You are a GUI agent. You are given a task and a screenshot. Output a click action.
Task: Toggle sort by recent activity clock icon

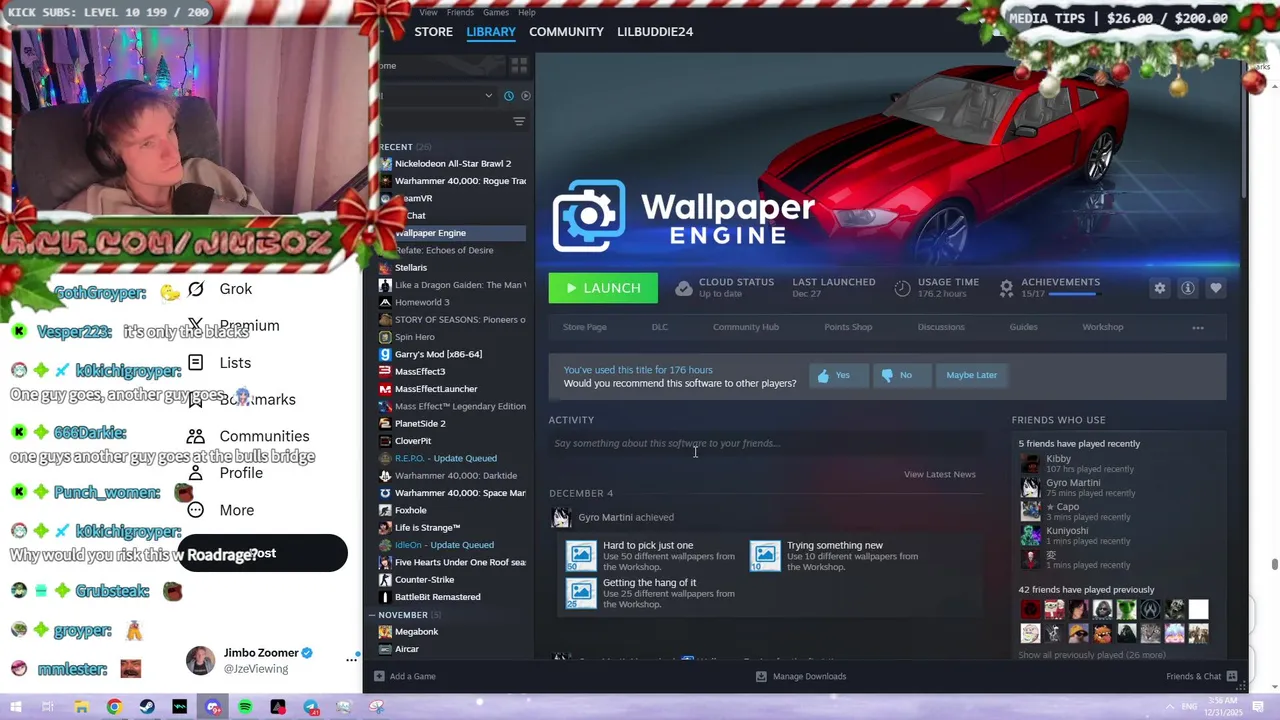[509, 96]
